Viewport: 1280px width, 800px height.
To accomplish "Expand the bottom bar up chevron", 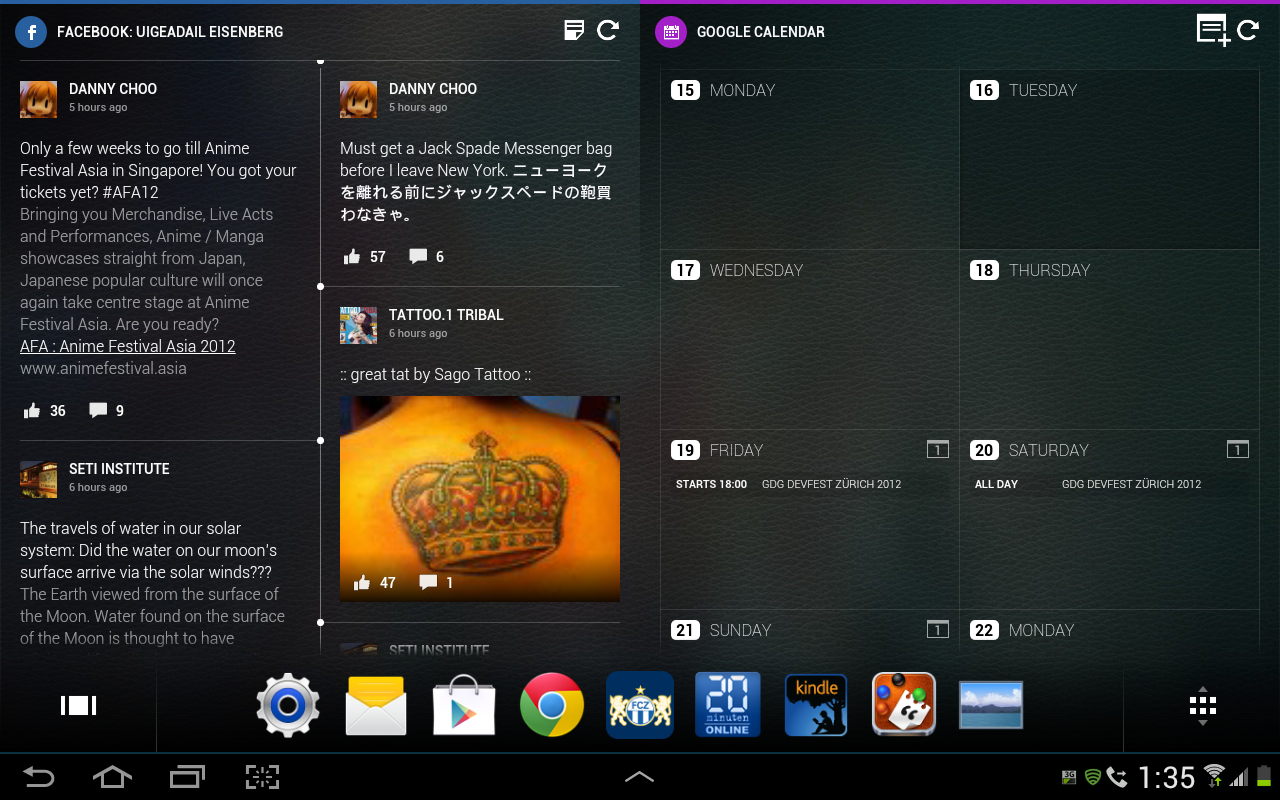I will point(640,777).
